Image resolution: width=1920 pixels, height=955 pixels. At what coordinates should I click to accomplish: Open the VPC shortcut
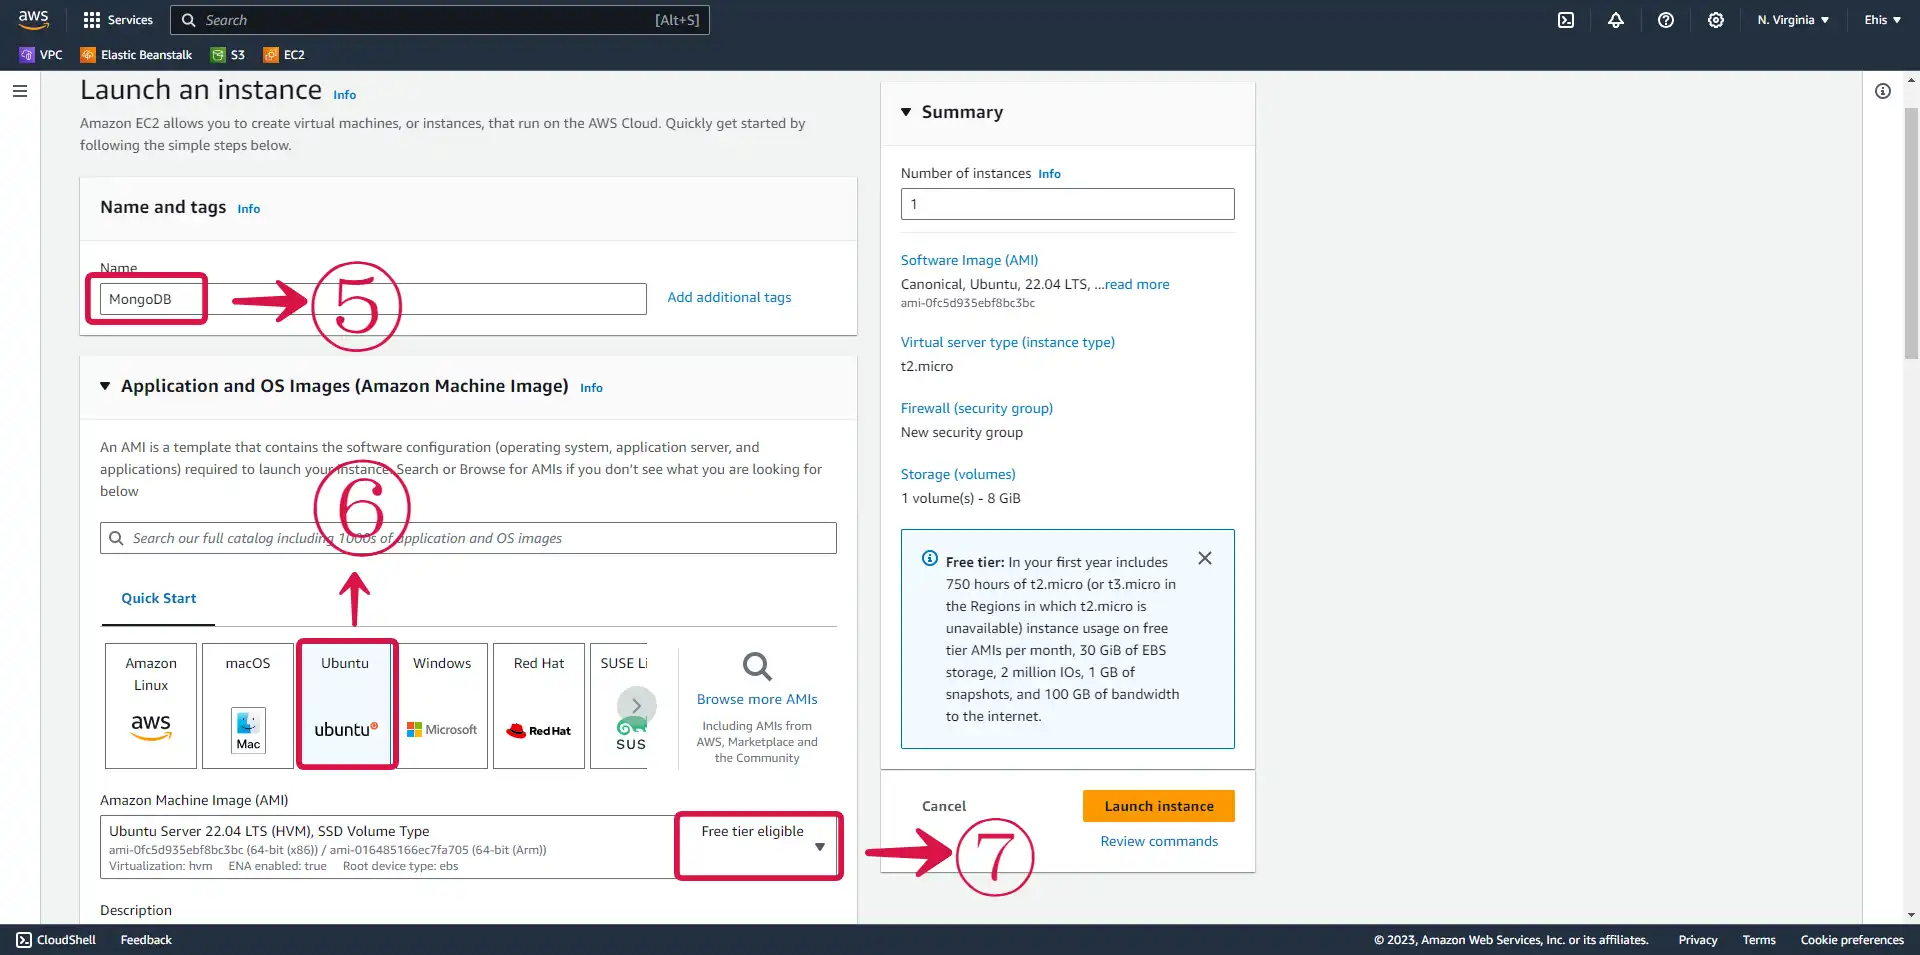(x=41, y=55)
